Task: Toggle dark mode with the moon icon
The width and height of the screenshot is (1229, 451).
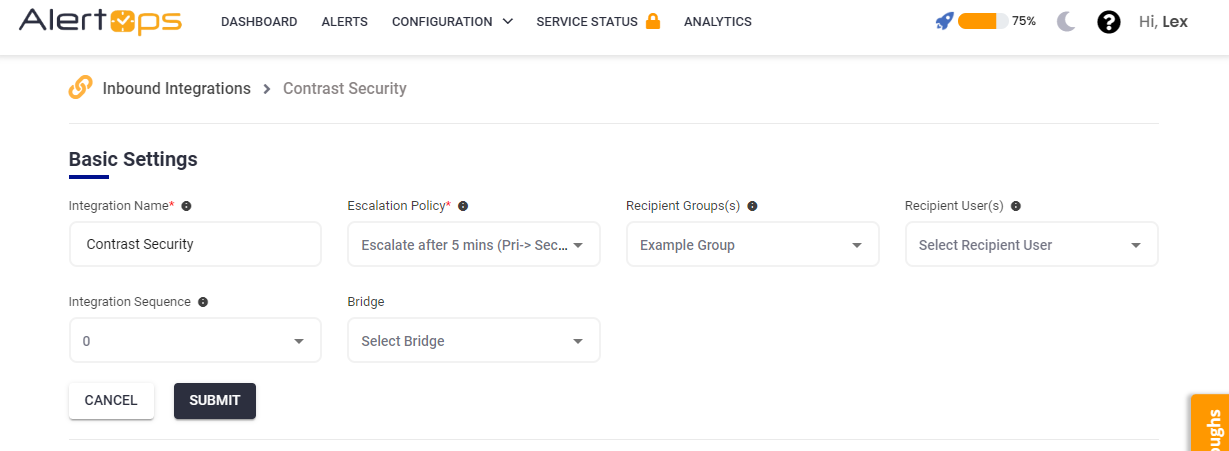Action: click(1066, 21)
